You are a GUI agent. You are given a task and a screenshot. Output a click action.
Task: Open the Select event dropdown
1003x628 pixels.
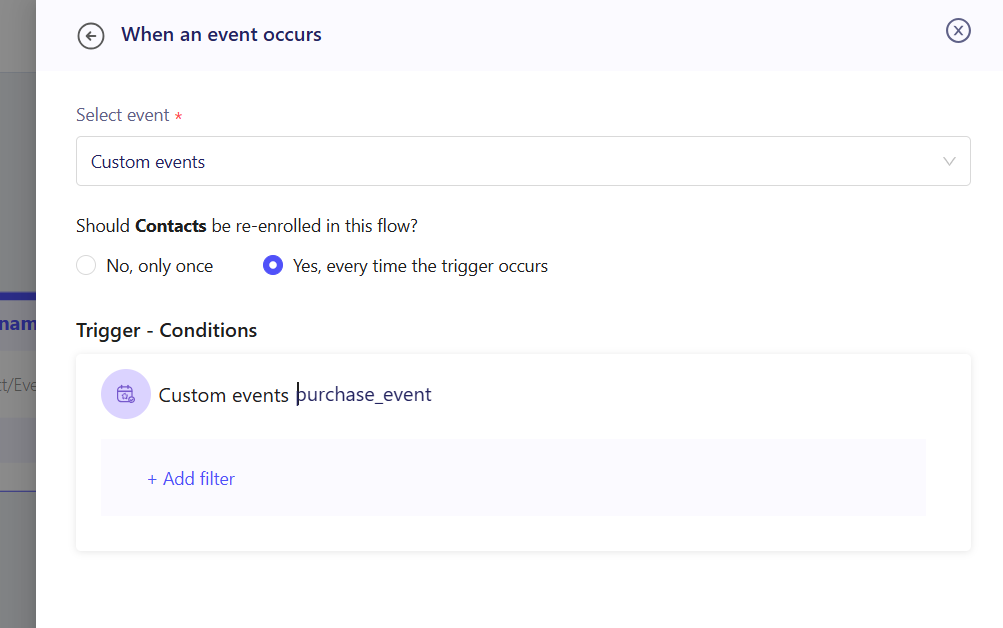pos(523,161)
